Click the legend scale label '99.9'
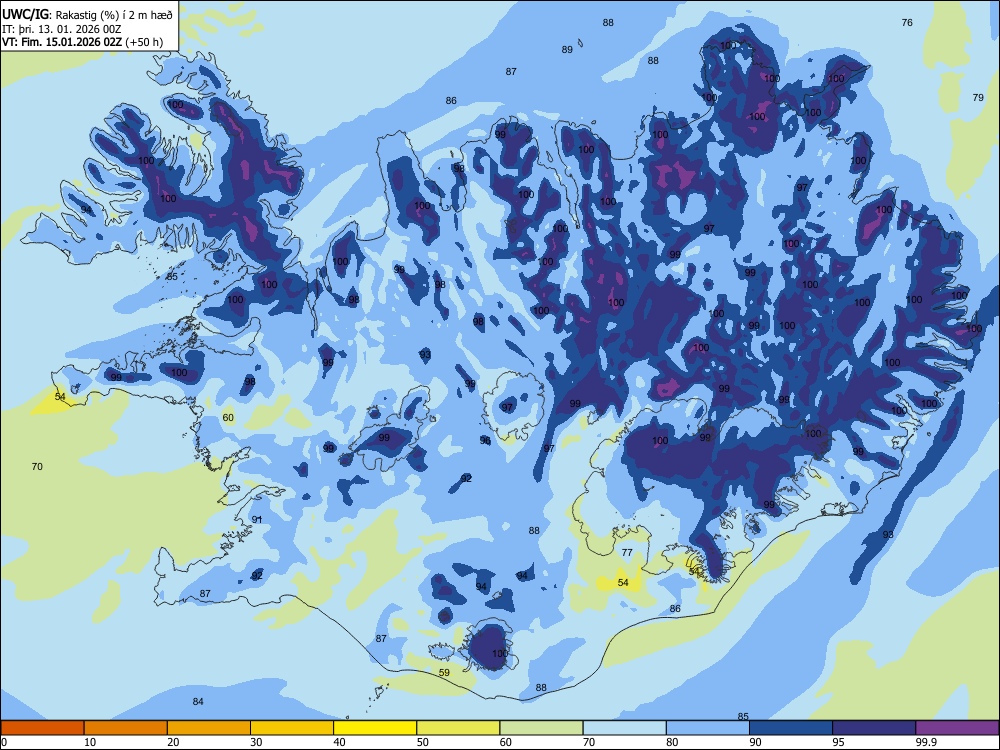This screenshot has height=750, width=1000. [x=926, y=742]
